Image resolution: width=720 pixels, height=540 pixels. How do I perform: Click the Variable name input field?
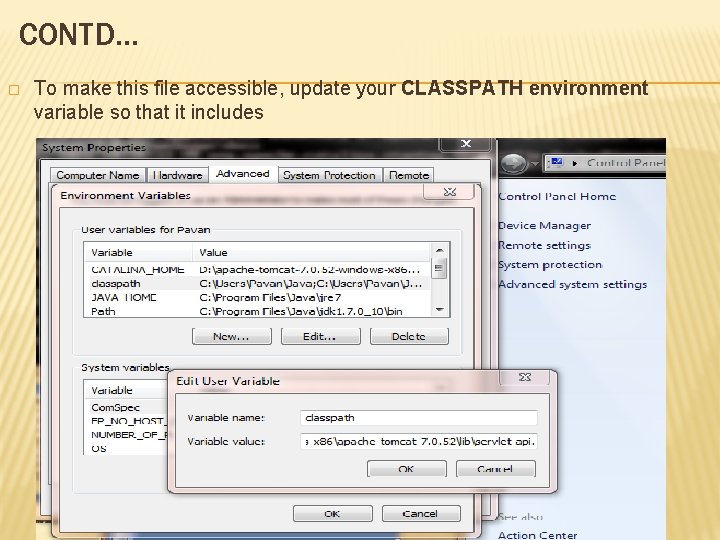tap(418, 418)
